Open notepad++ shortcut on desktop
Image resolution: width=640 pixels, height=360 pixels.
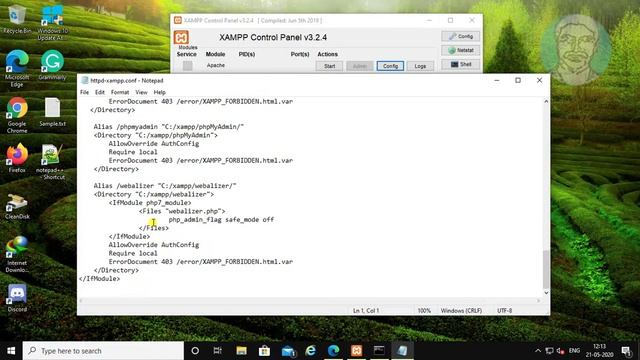pos(51,162)
